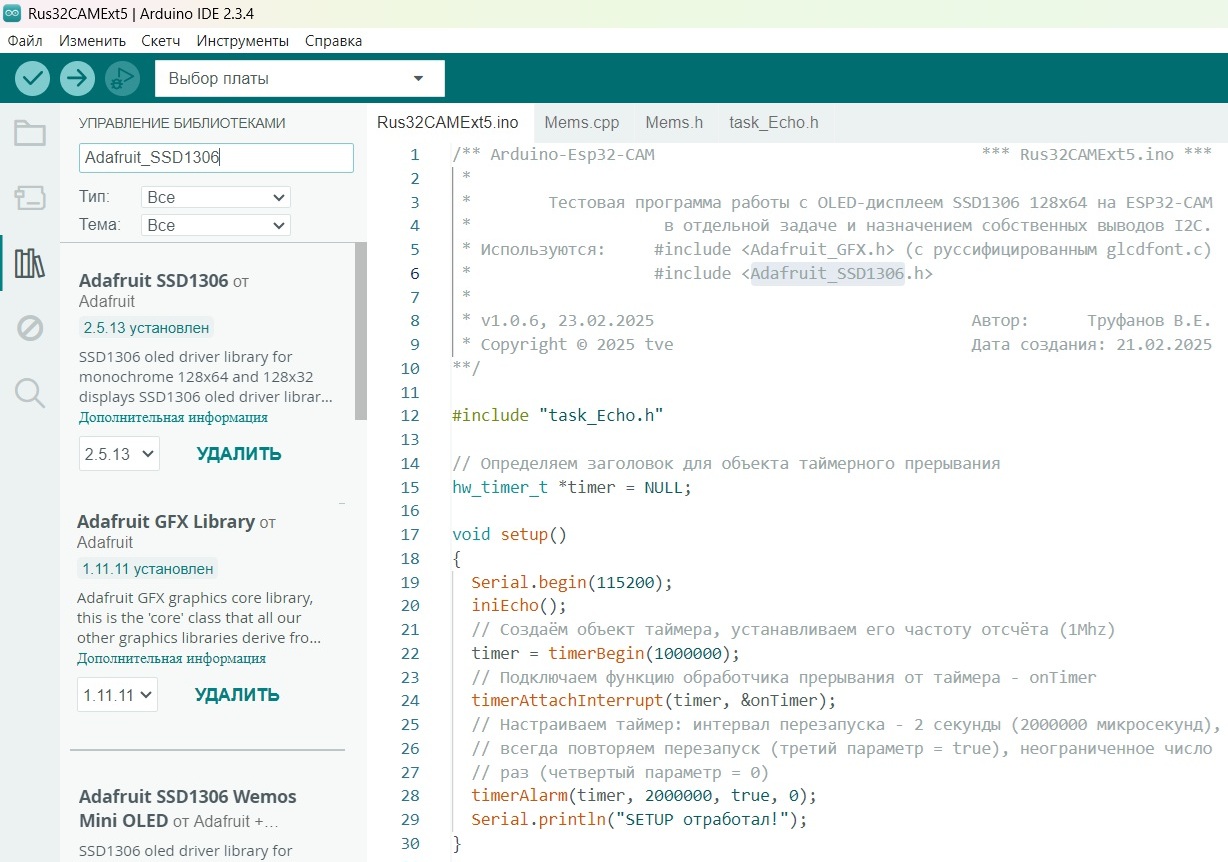Open the Sketchbook folder icon in sidebar
This screenshot has height=862, width=1228.
coord(30,133)
